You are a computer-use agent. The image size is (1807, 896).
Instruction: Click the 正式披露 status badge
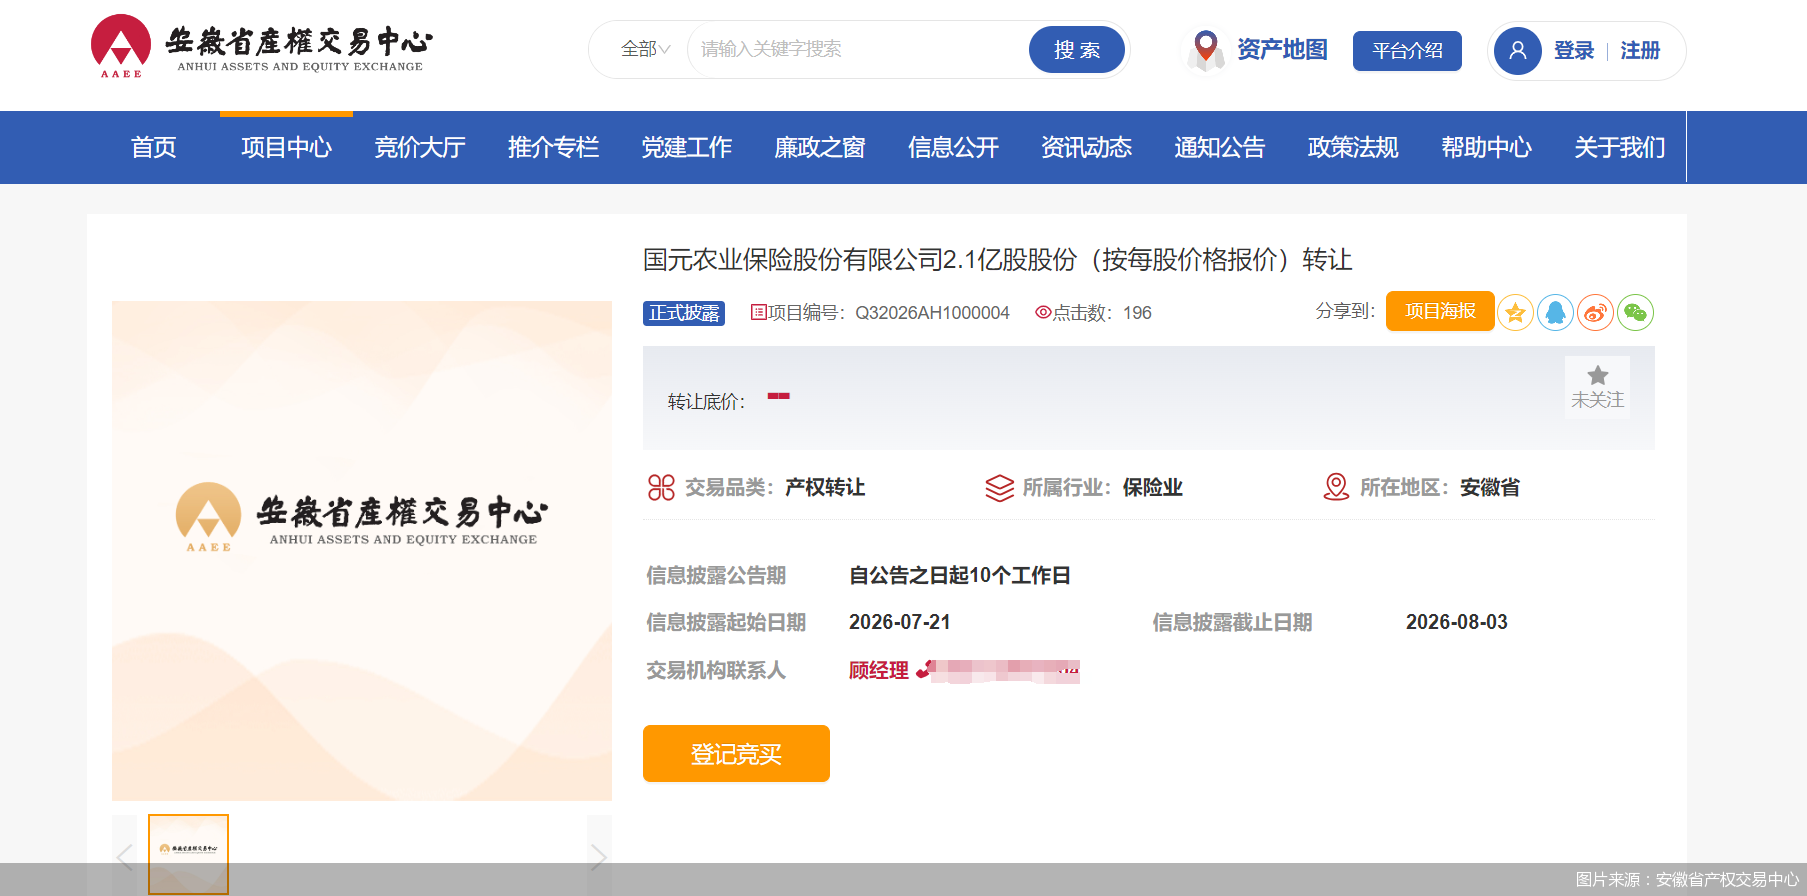pos(684,313)
